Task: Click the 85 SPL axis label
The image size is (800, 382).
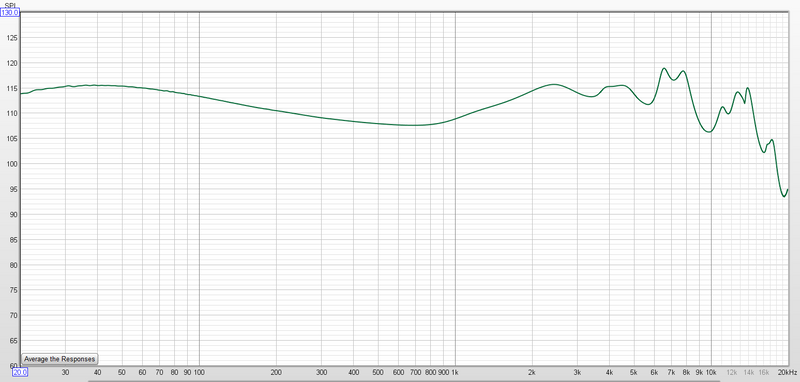Action: pyautogui.click(x=13, y=239)
